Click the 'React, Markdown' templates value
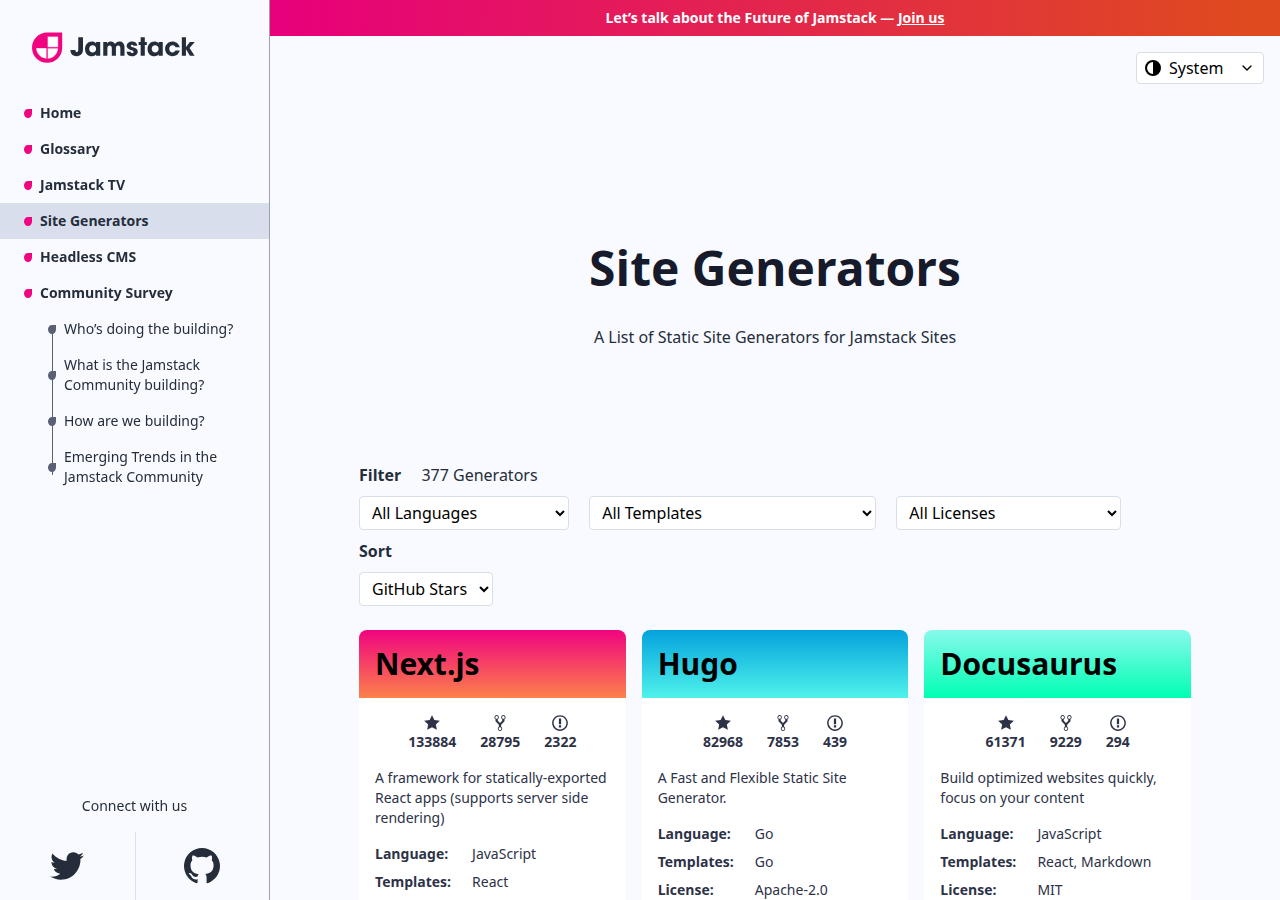Image resolution: width=1280 pixels, height=900 pixels. [1094, 862]
